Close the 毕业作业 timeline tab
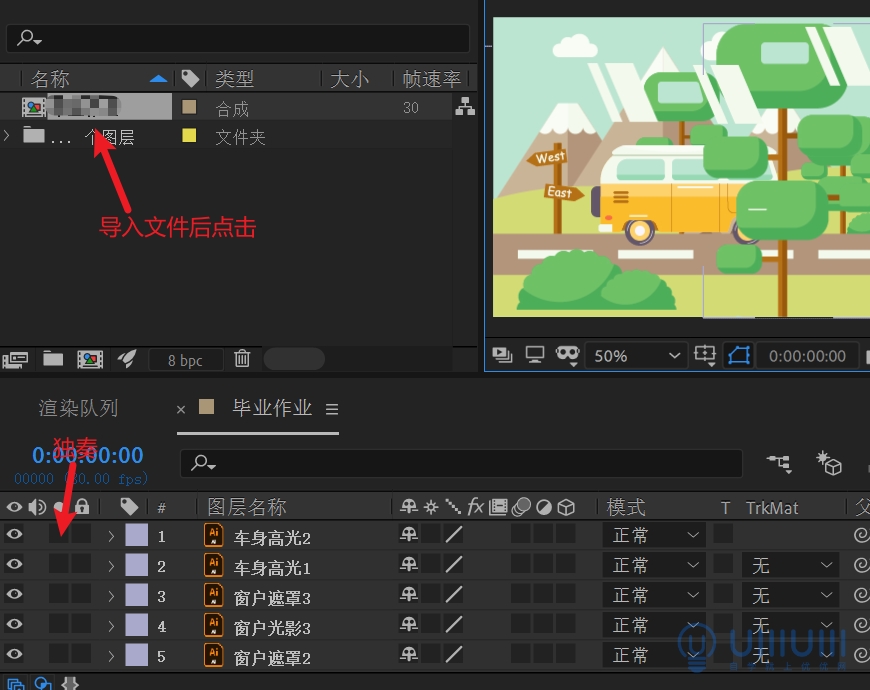Screen dimensions: 870x690 [181, 409]
